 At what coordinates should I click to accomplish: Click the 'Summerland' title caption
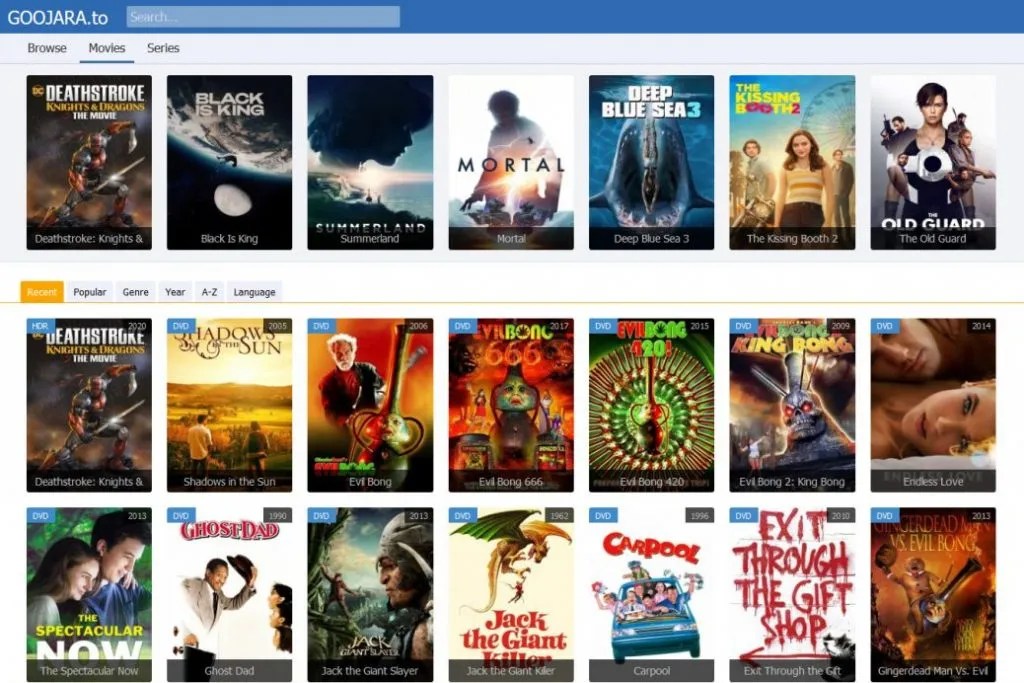[x=370, y=238]
